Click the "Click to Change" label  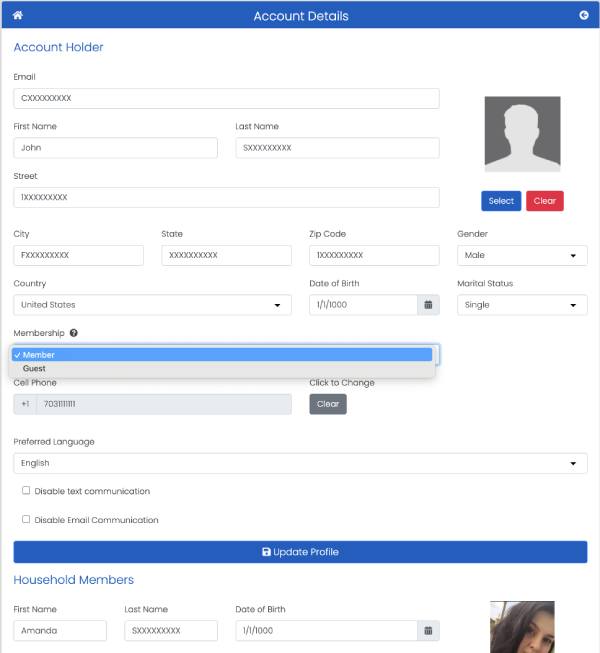click(x=342, y=382)
